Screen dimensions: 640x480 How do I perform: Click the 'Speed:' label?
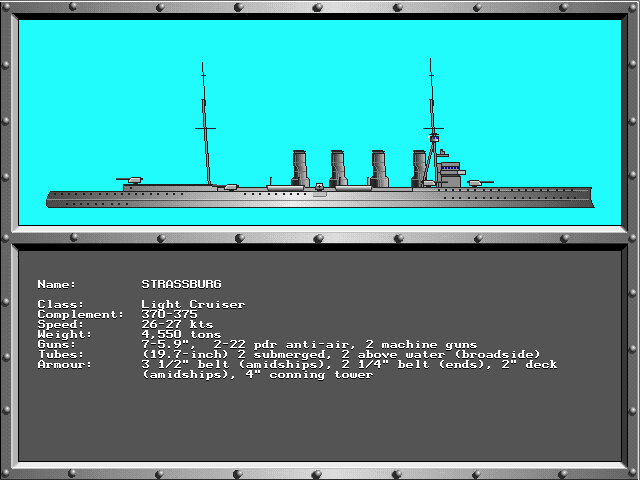pyautogui.click(x=60, y=324)
